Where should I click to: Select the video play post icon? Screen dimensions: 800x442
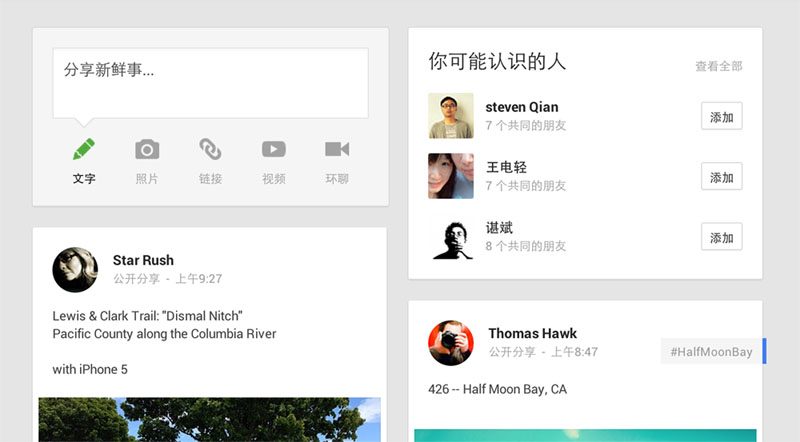coord(274,149)
